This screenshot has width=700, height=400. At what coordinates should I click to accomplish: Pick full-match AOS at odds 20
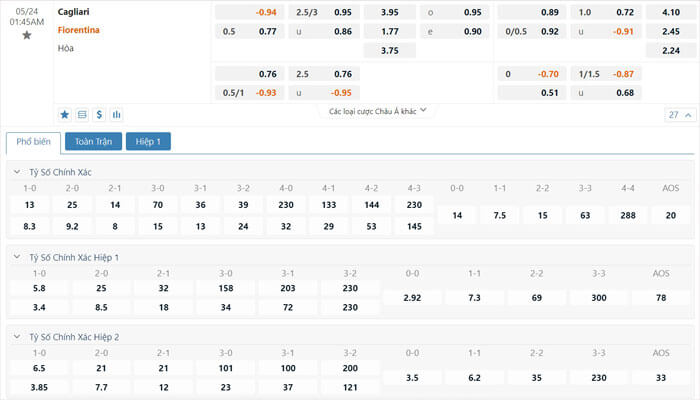point(671,216)
